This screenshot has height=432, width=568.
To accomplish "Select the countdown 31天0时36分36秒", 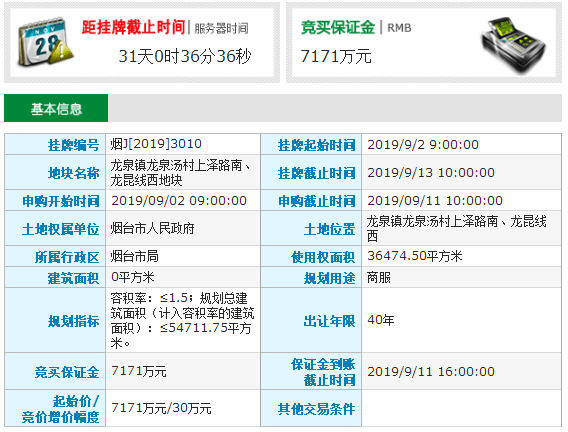I will tap(185, 56).
